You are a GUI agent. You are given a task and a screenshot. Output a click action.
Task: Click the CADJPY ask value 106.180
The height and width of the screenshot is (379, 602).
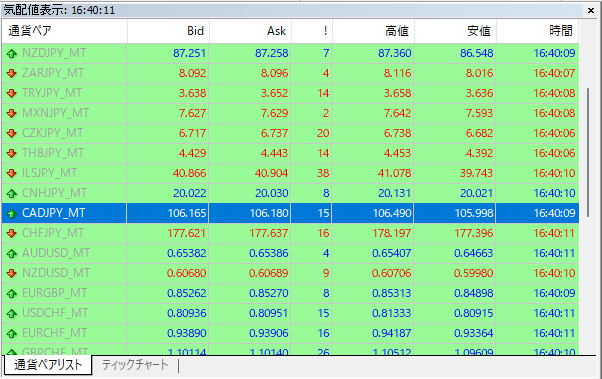tap(269, 213)
